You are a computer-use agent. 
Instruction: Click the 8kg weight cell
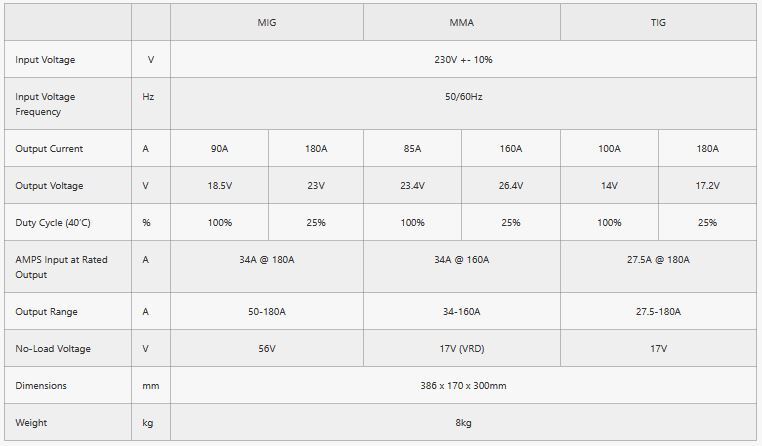coord(463,422)
